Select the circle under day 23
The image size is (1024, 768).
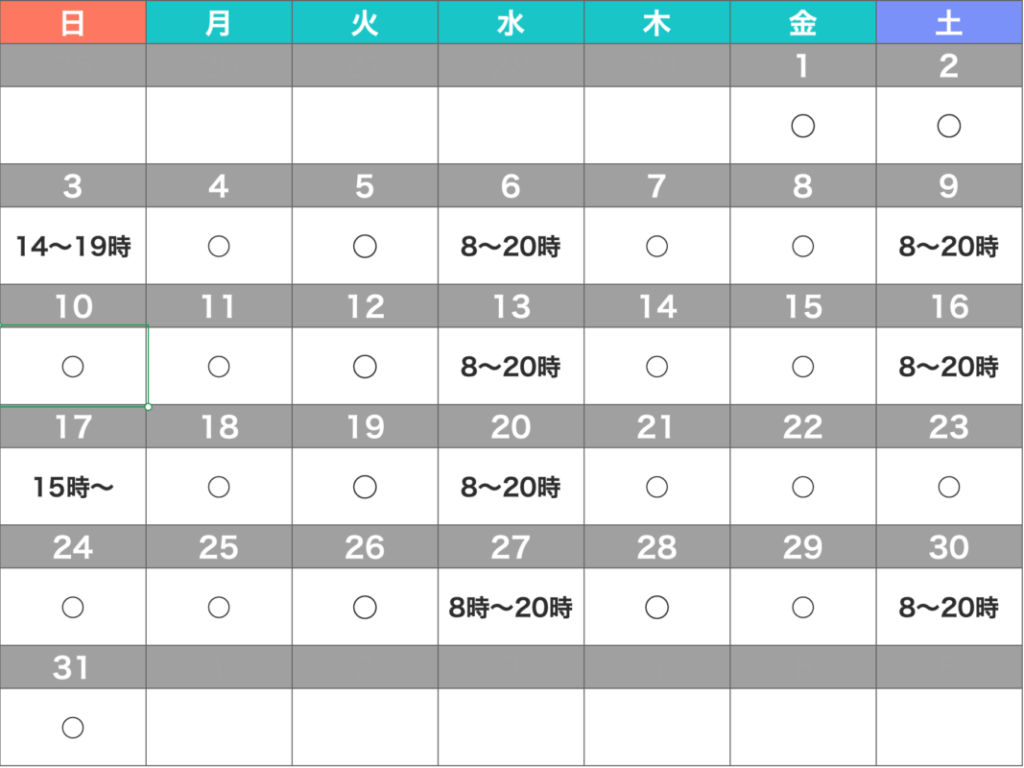pos(949,487)
